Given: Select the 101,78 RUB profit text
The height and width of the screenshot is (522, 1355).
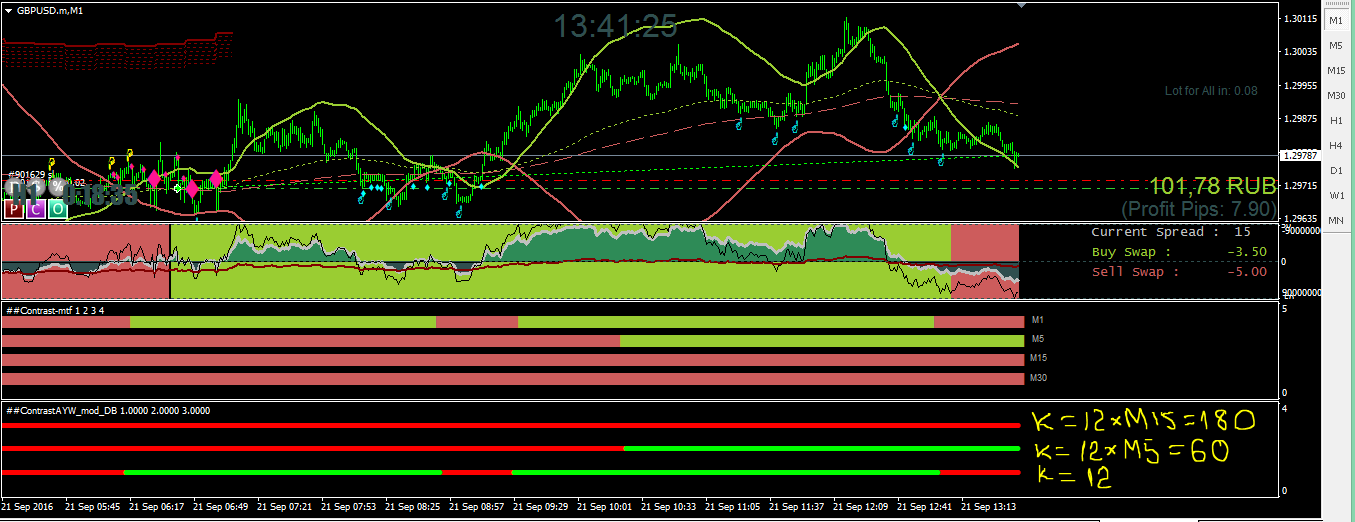Looking at the screenshot, I should [1213, 186].
